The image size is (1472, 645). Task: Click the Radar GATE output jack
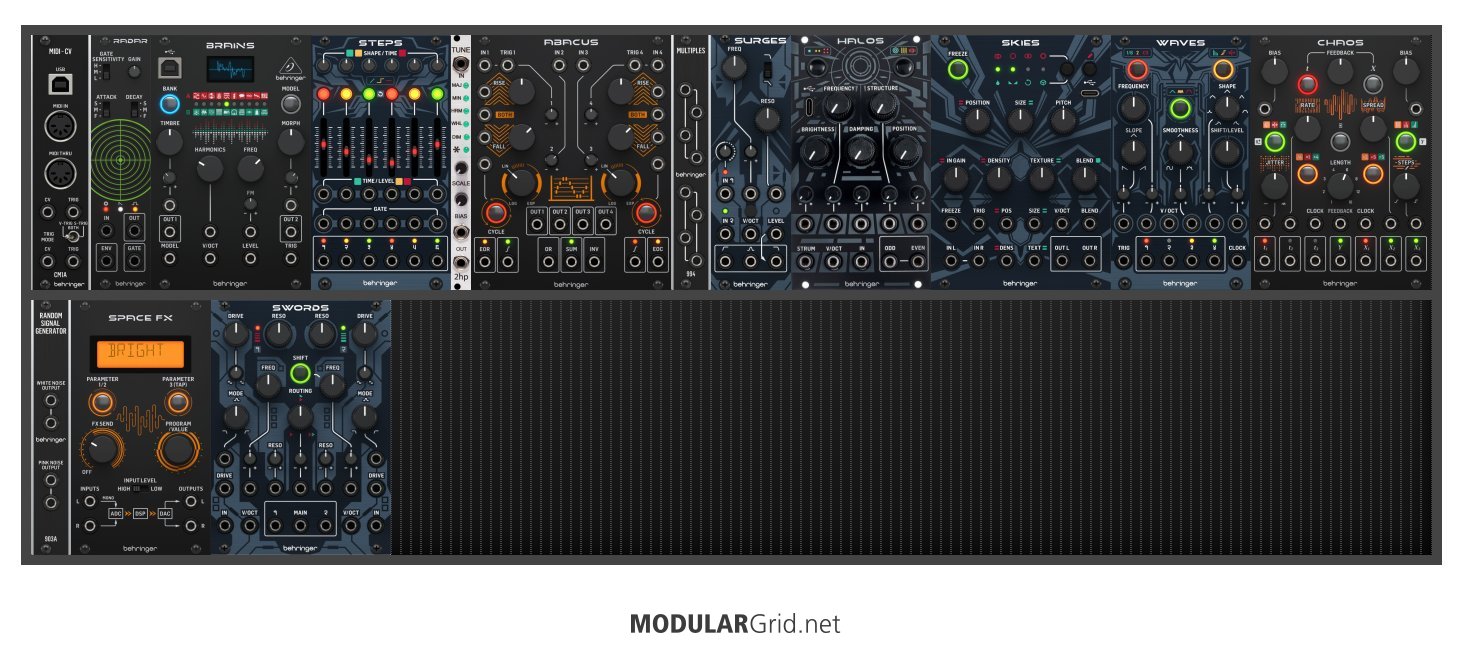[135, 260]
